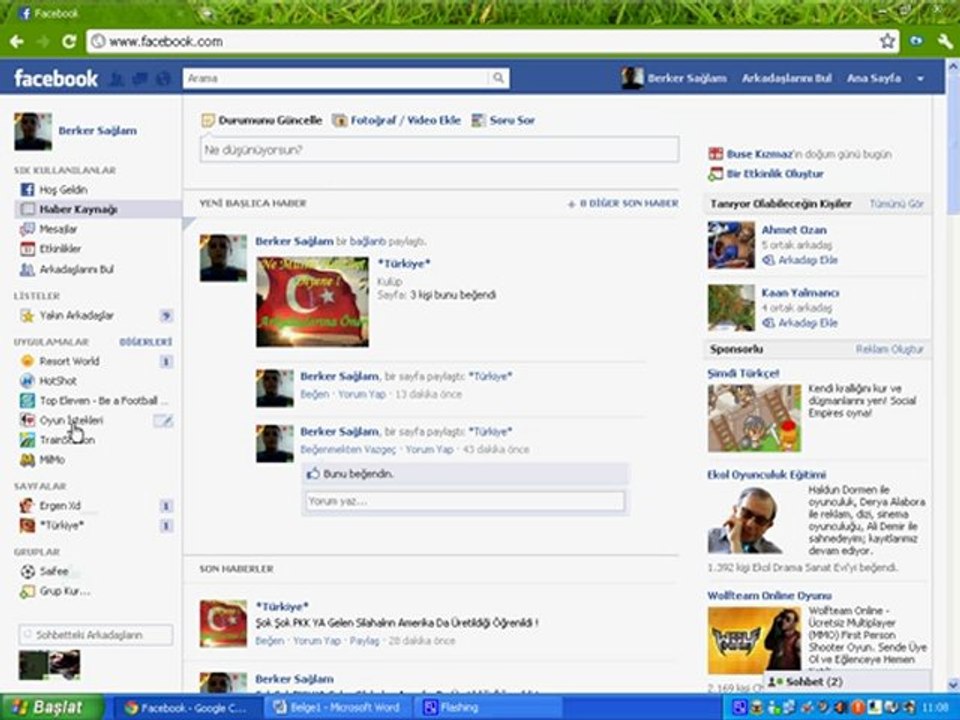Click Yorum Yap on 43 dakika post
The height and width of the screenshot is (720, 960).
point(429,449)
